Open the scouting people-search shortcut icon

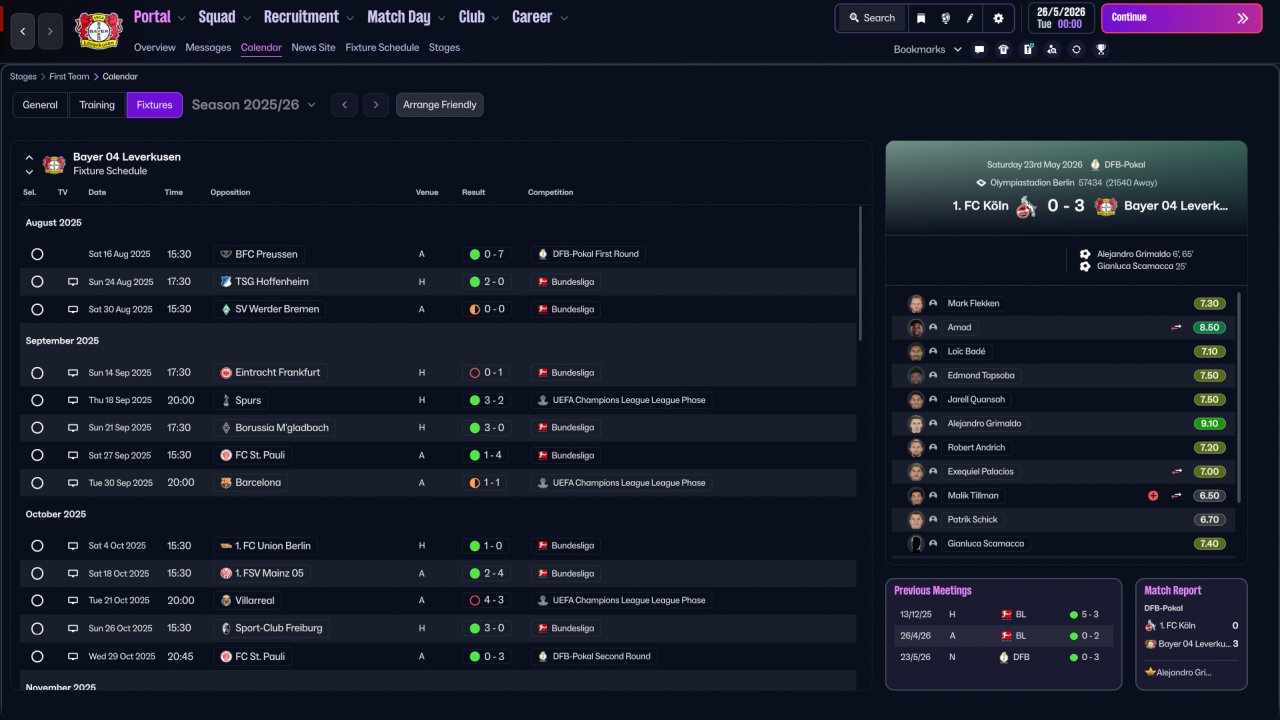pos(1052,49)
